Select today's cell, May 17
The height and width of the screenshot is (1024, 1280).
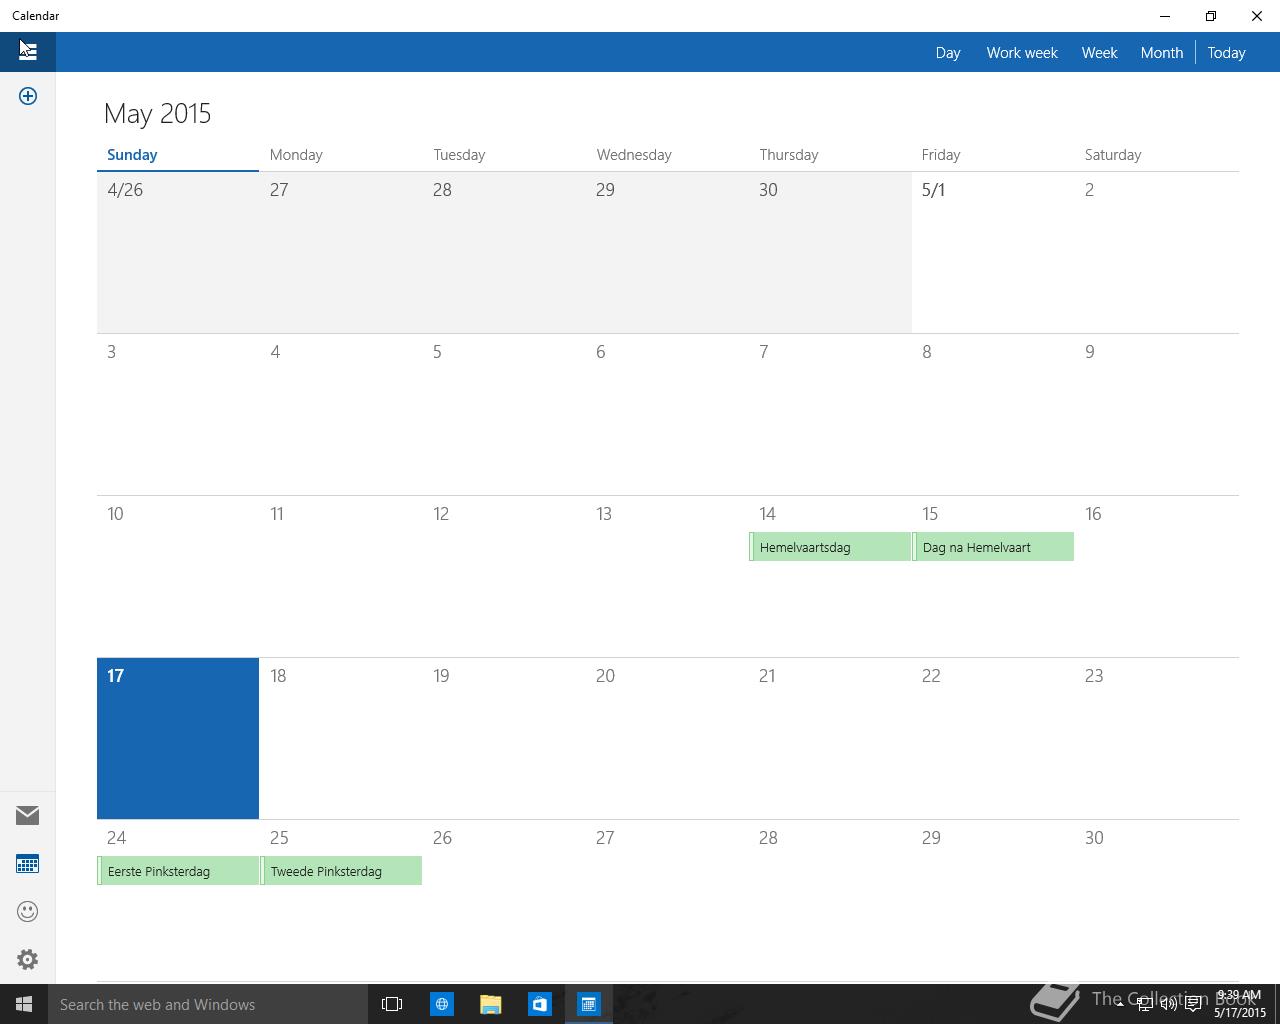tap(178, 738)
